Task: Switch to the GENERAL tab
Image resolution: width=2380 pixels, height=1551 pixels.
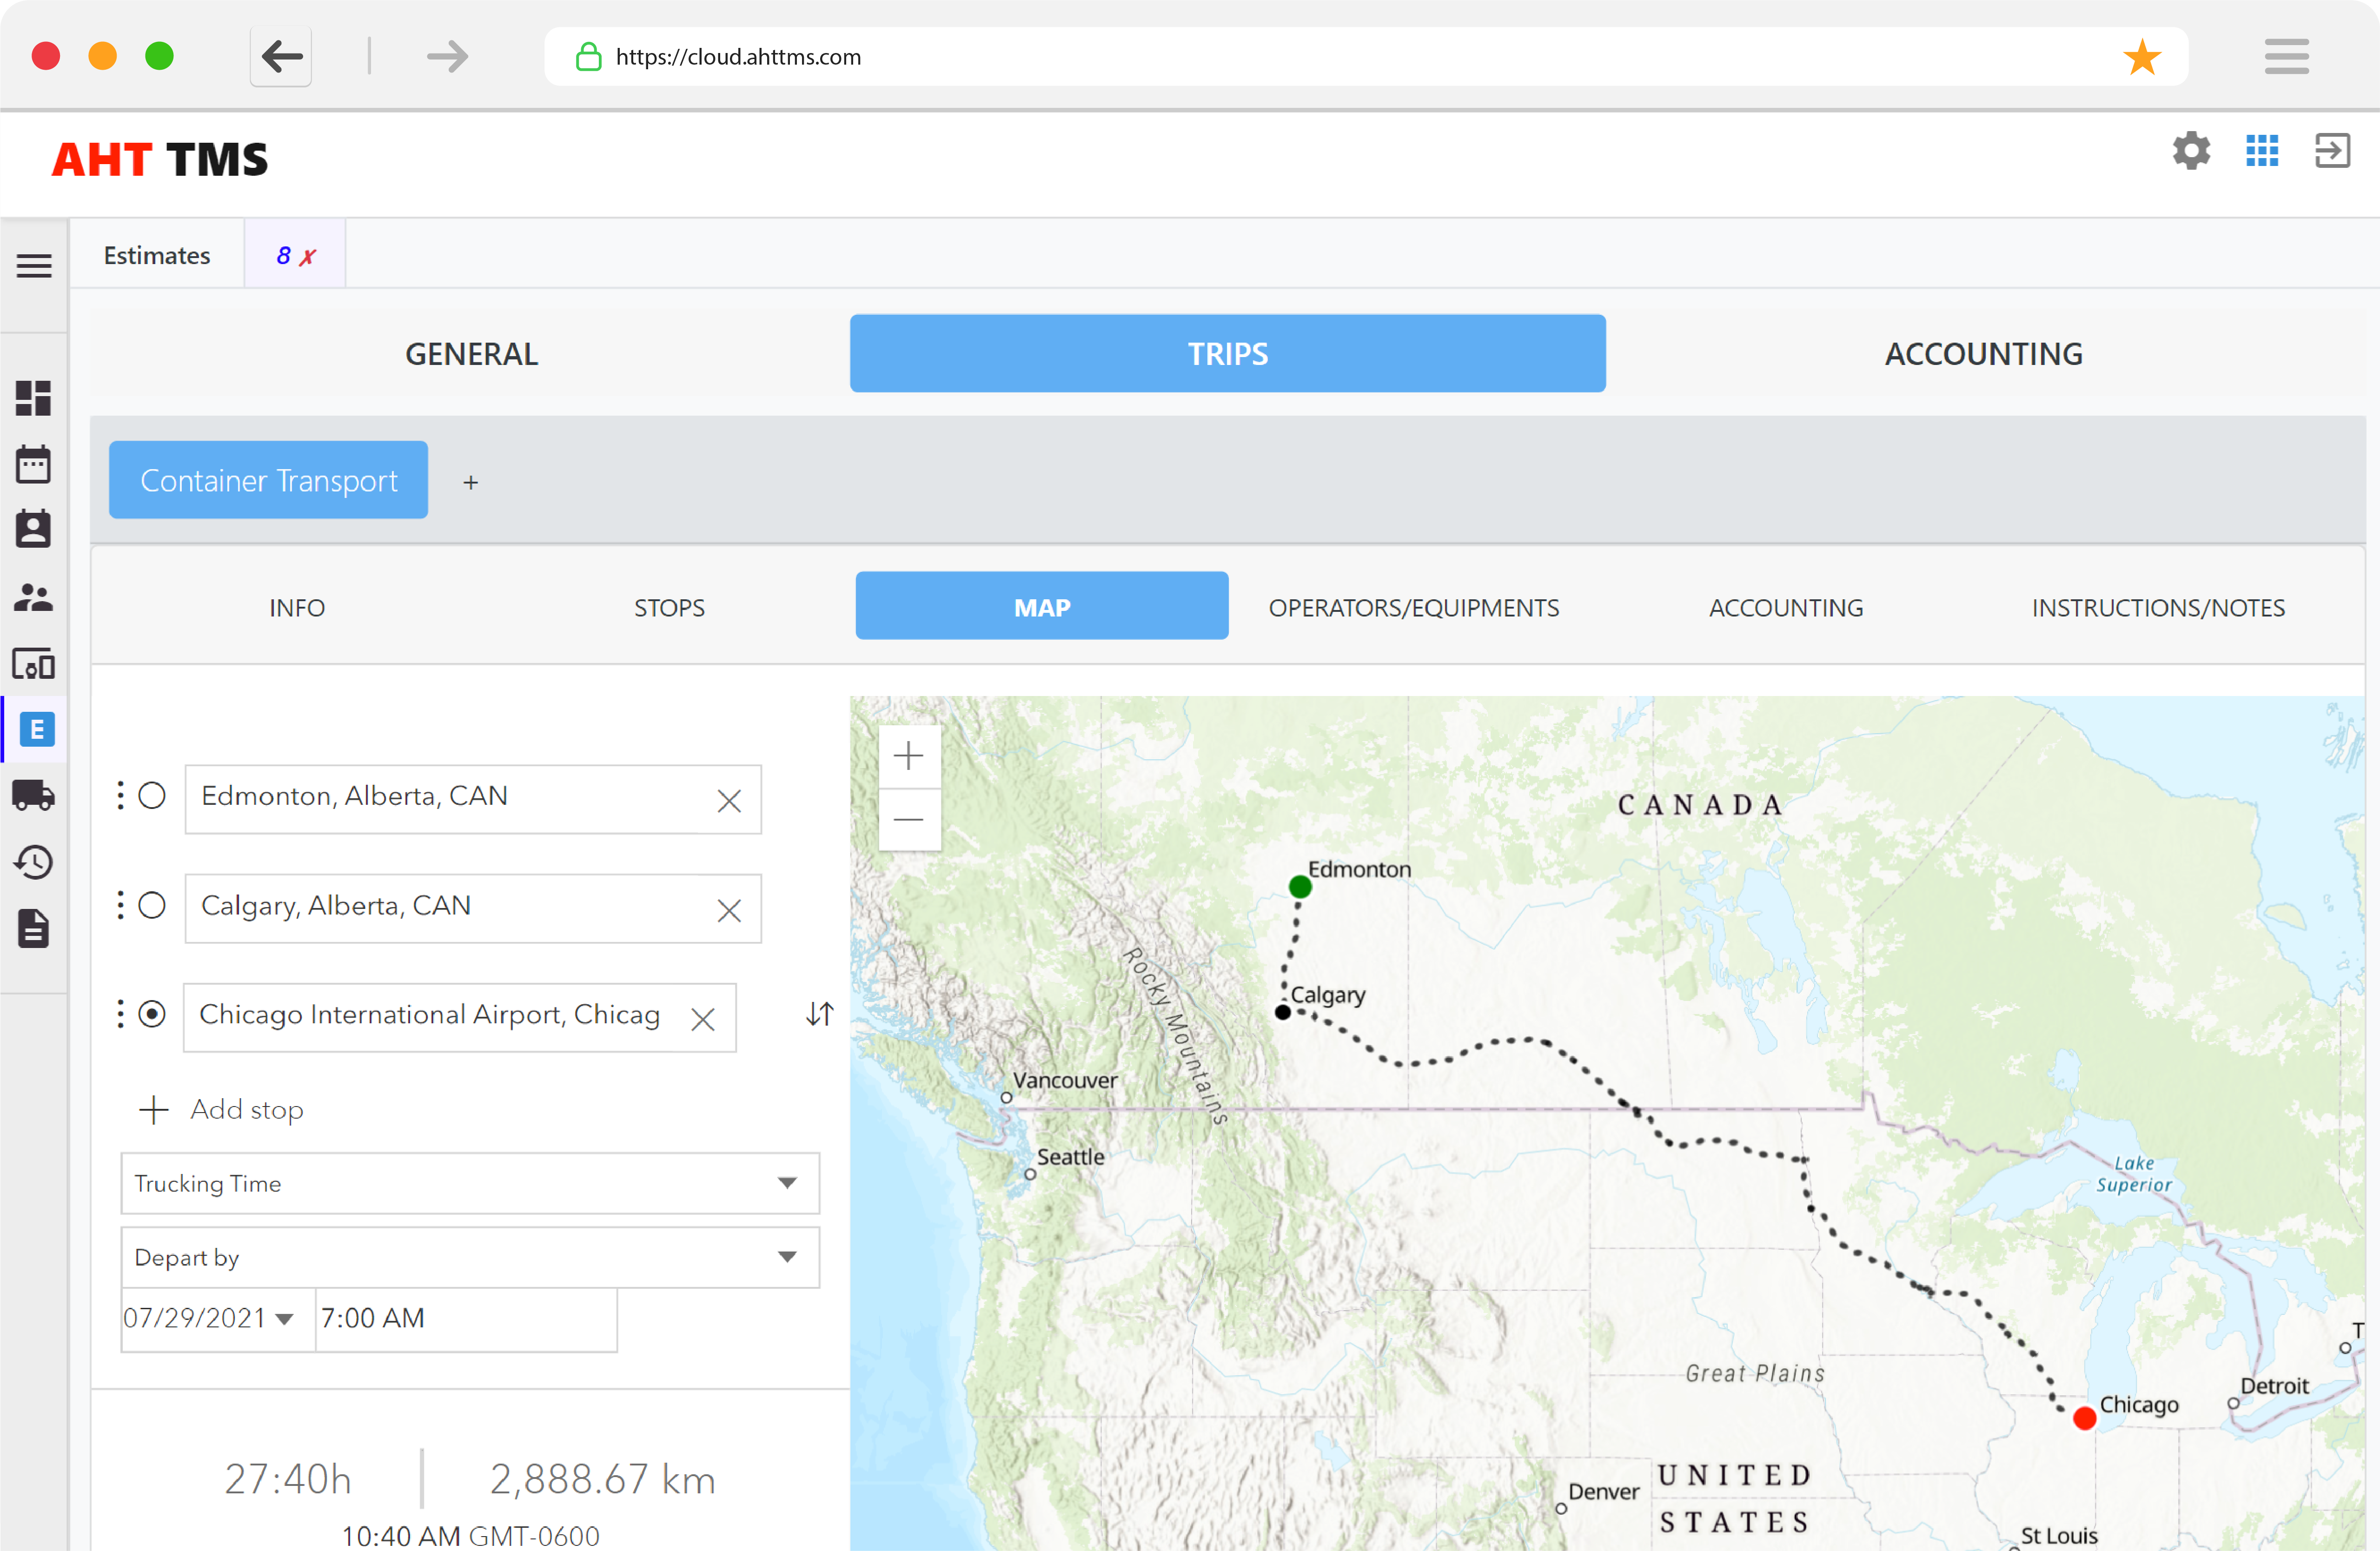Action: 471,354
